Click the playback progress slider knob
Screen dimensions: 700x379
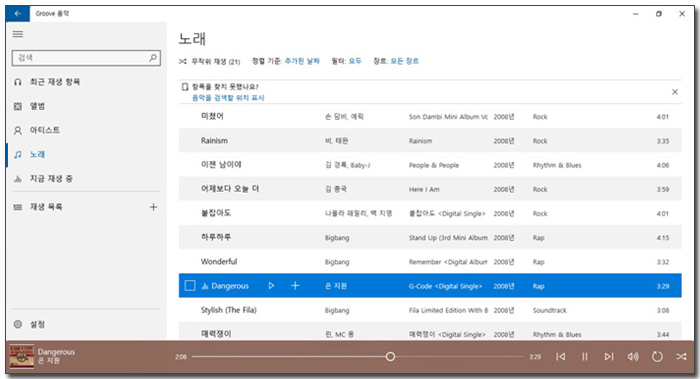coord(390,356)
